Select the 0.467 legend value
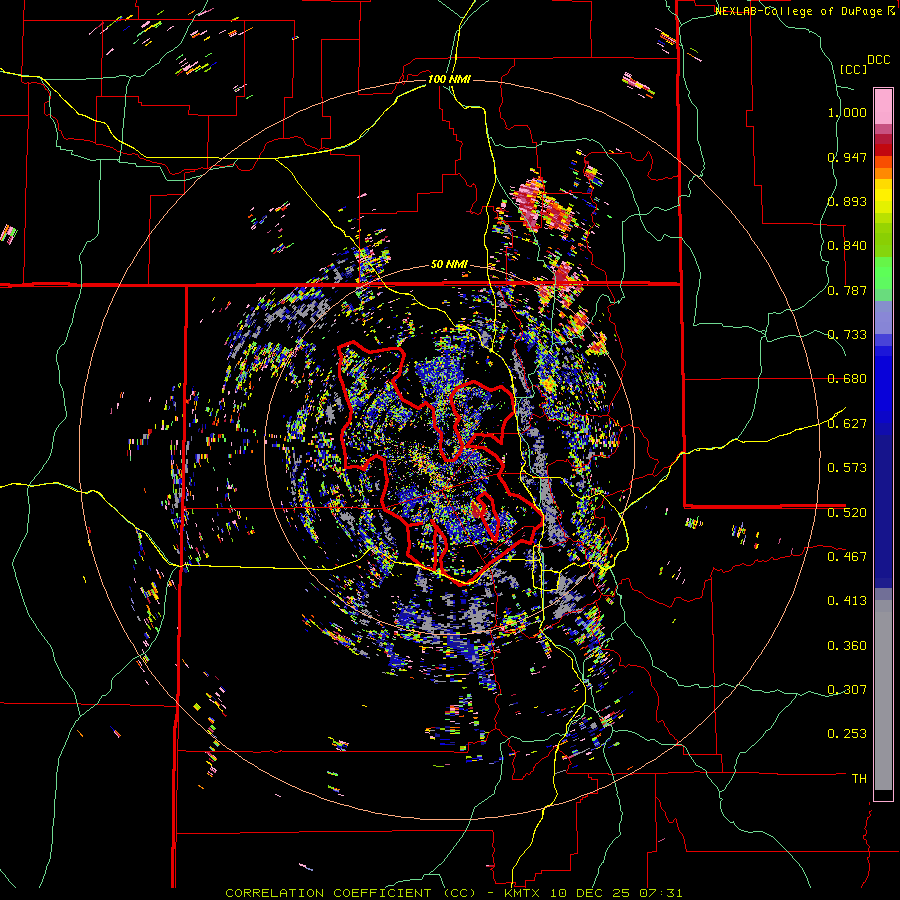Image resolution: width=900 pixels, height=900 pixels. (847, 557)
